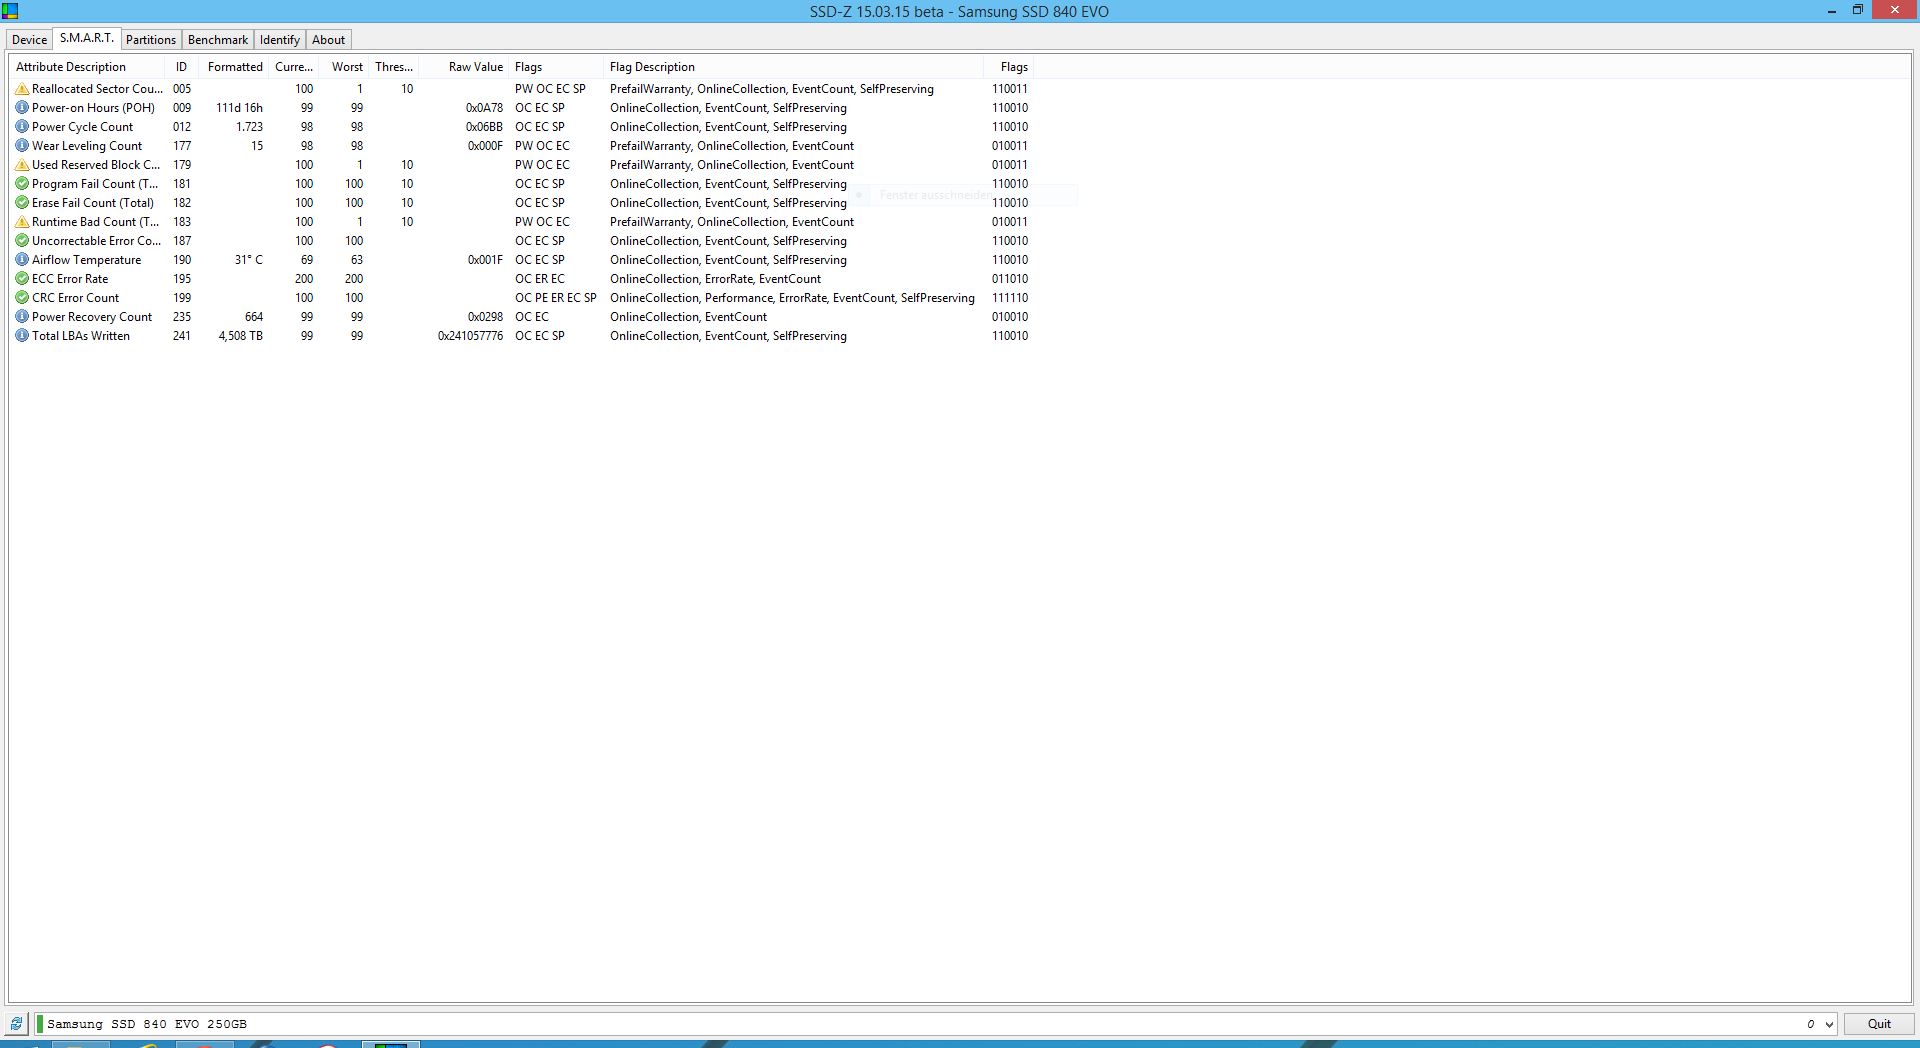The image size is (1920, 1048).
Task: Click the green check icon for Program Fail Count
Action: click(x=22, y=184)
